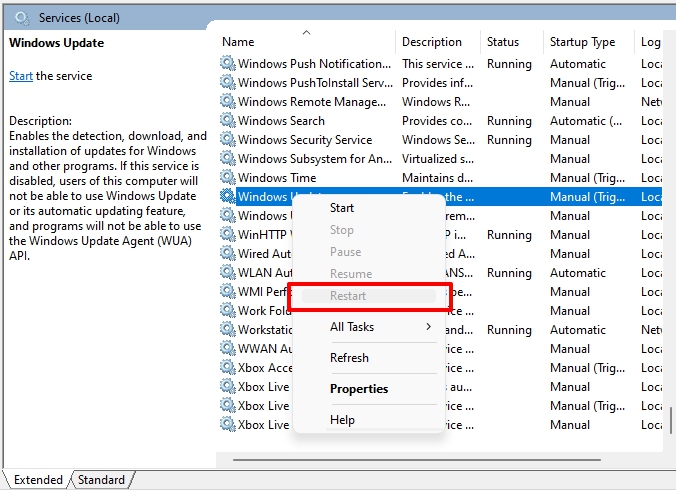Click the Windows Push Notification service gear icon
Screen dimensions: 676x490
[228, 63]
